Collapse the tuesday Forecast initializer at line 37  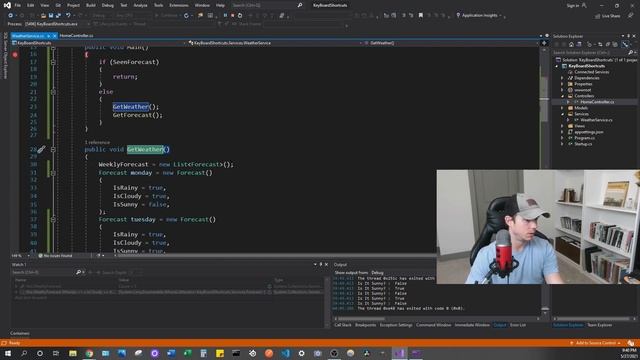click(x=53, y=220)
